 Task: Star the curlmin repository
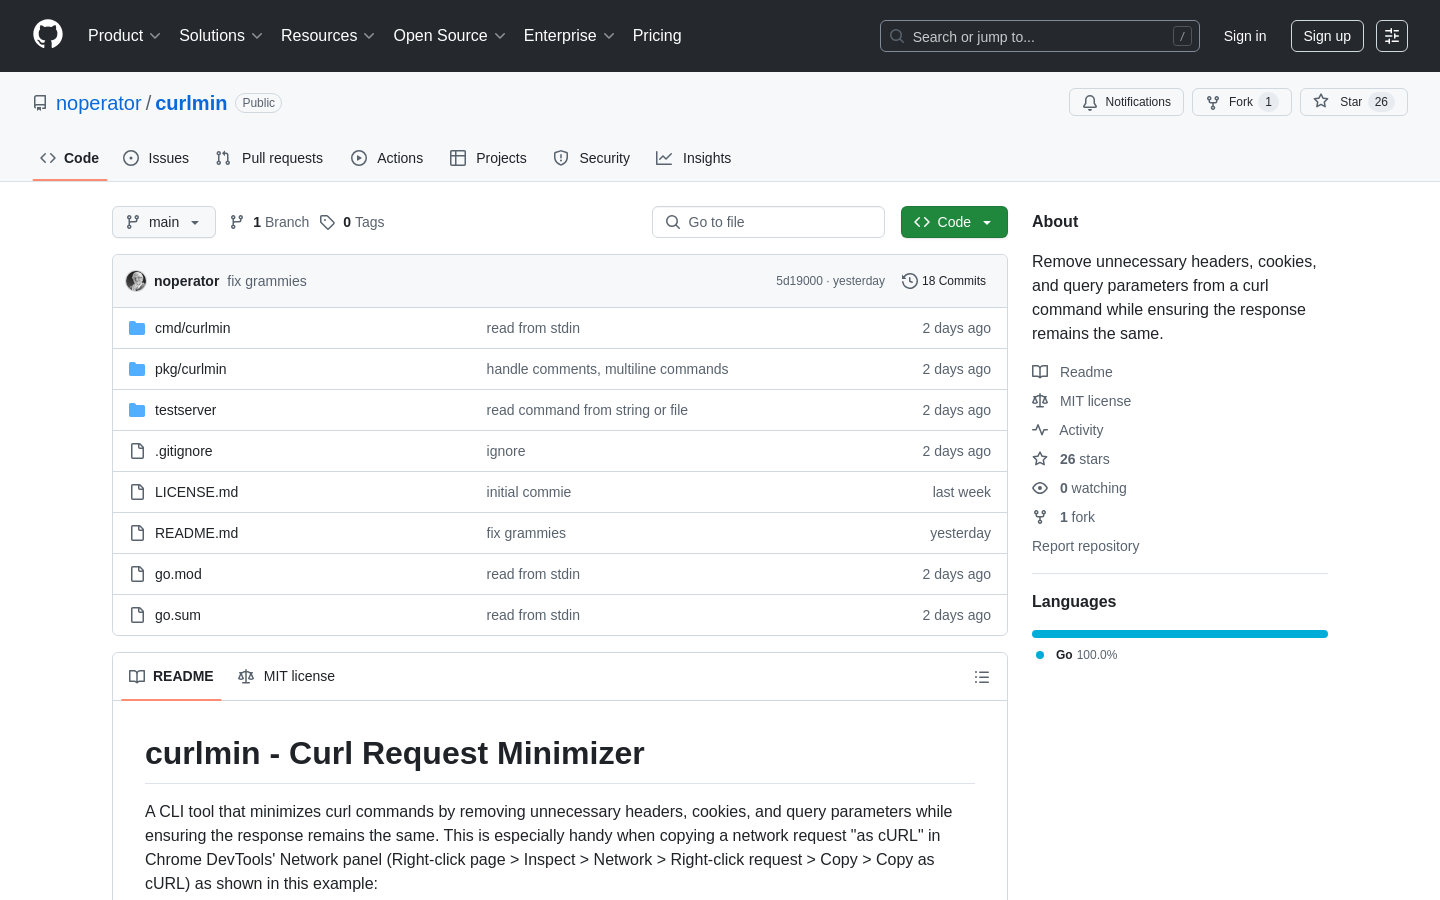coord(1353,102)
